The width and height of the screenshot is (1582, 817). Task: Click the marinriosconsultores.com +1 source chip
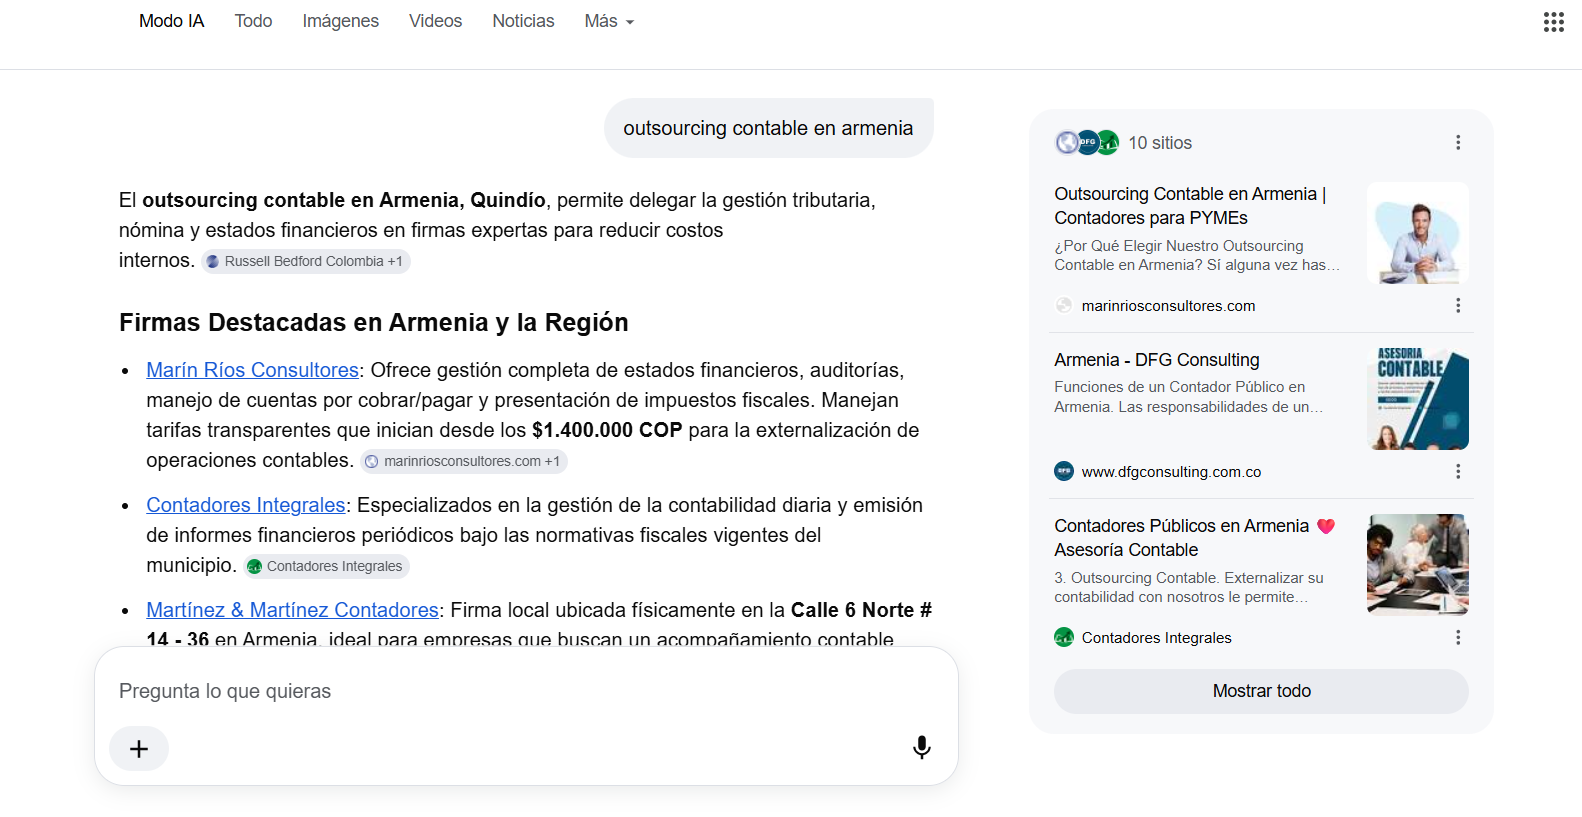[x=464, y=461]
